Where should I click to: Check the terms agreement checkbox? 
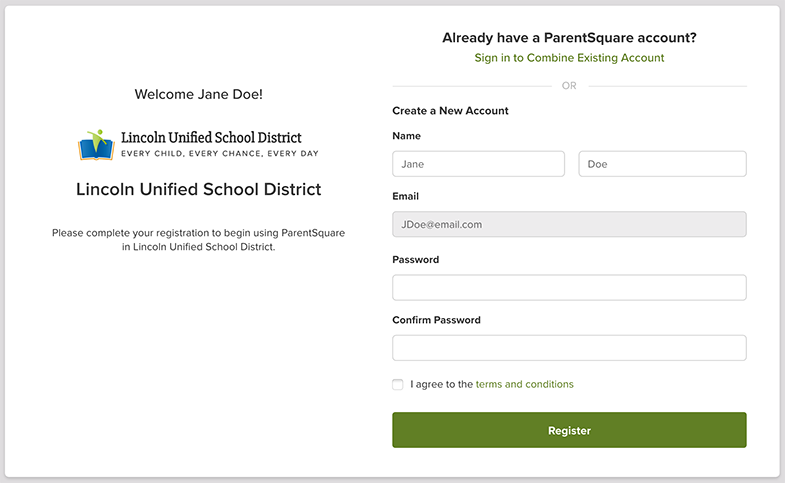(398, 384)
